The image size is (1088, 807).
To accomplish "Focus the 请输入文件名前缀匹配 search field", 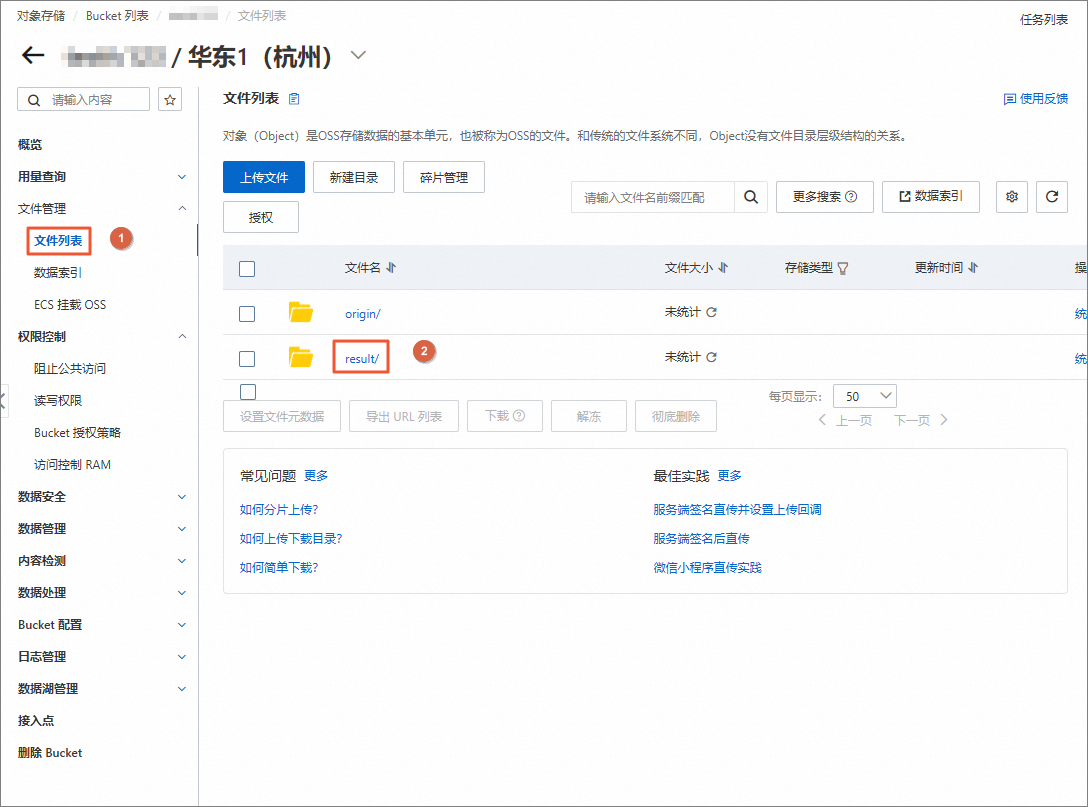I will pos(653,197).
